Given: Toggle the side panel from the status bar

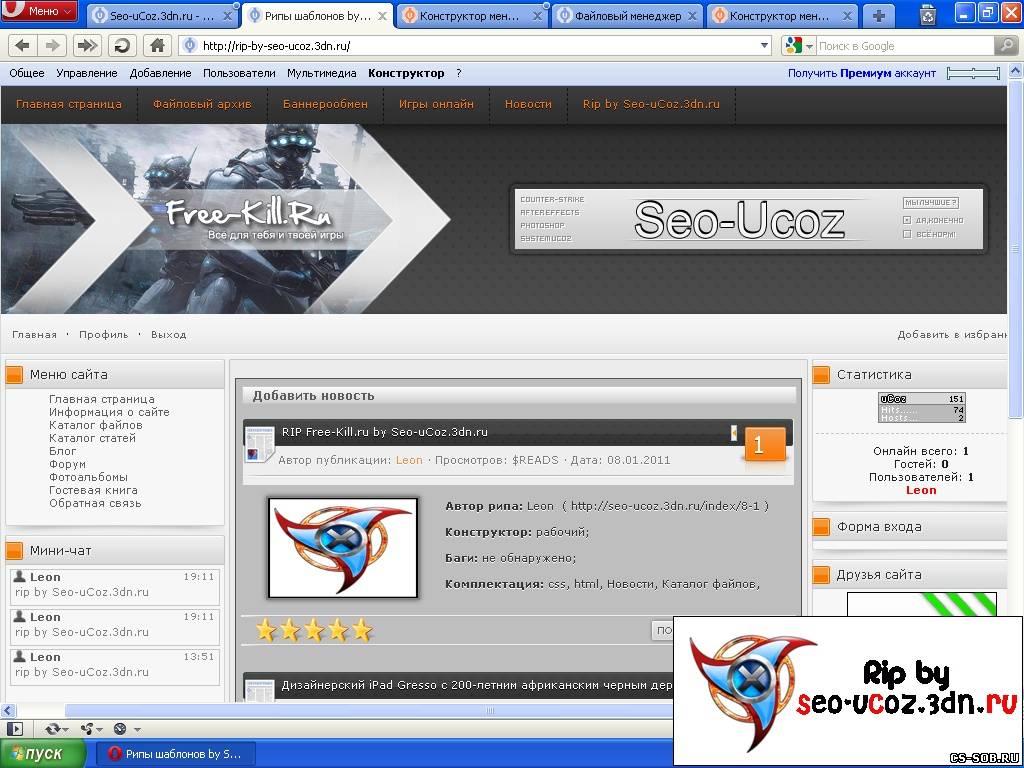Looking at the screenshot, I should 14,729.
